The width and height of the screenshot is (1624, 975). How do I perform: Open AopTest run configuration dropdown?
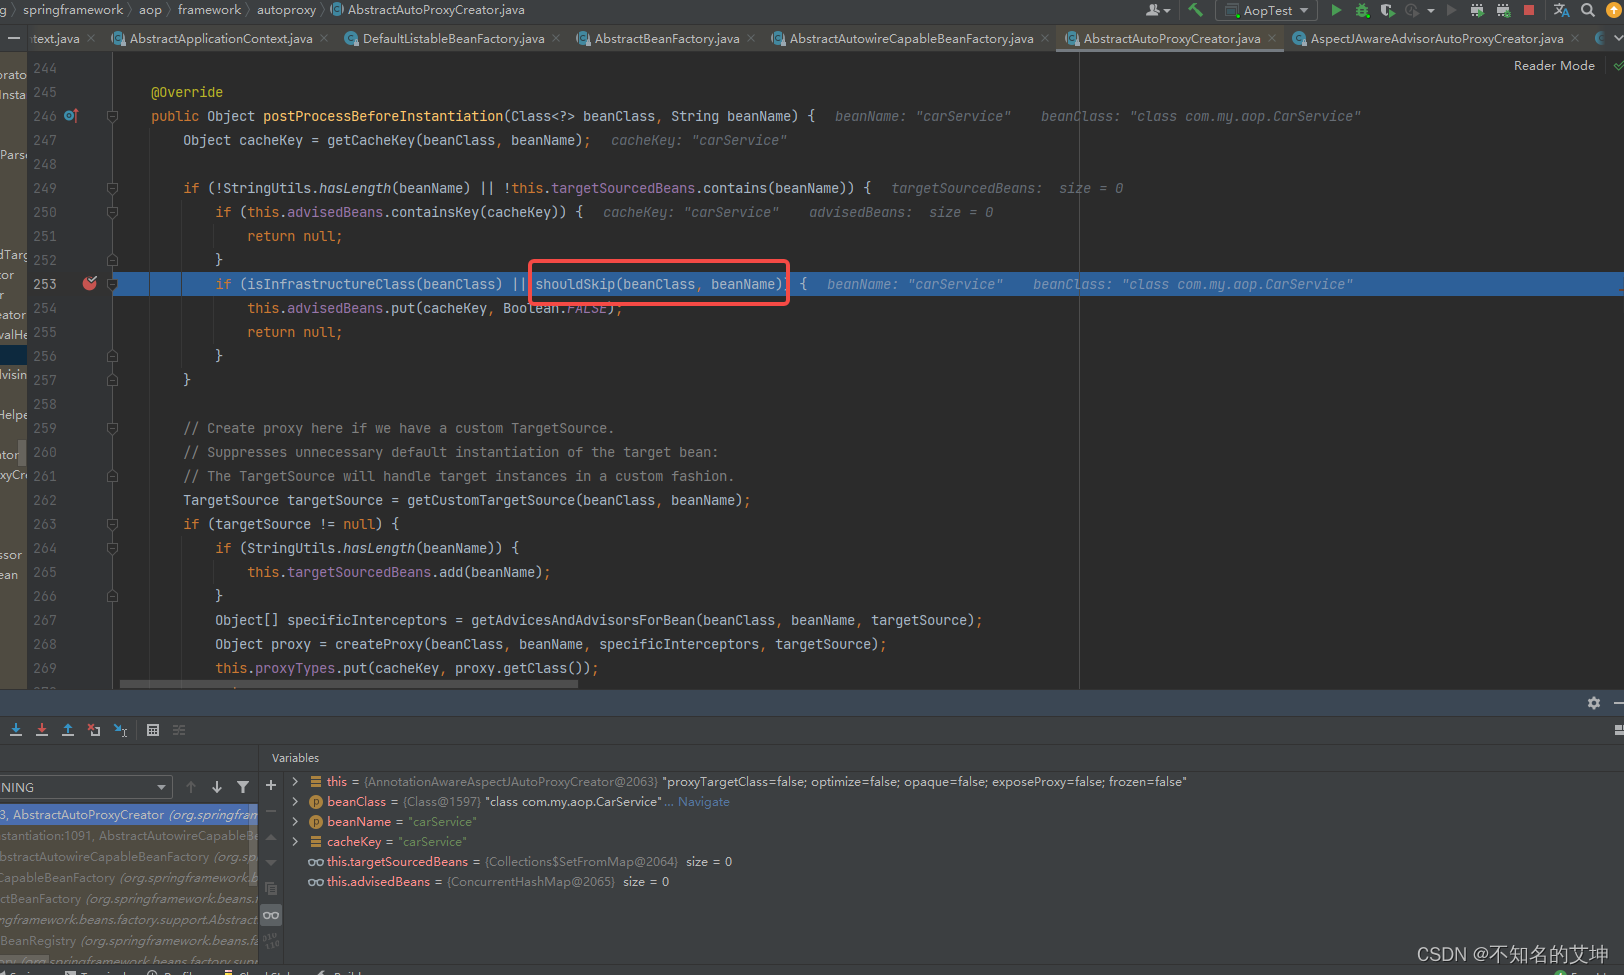tap(1266, 11)
